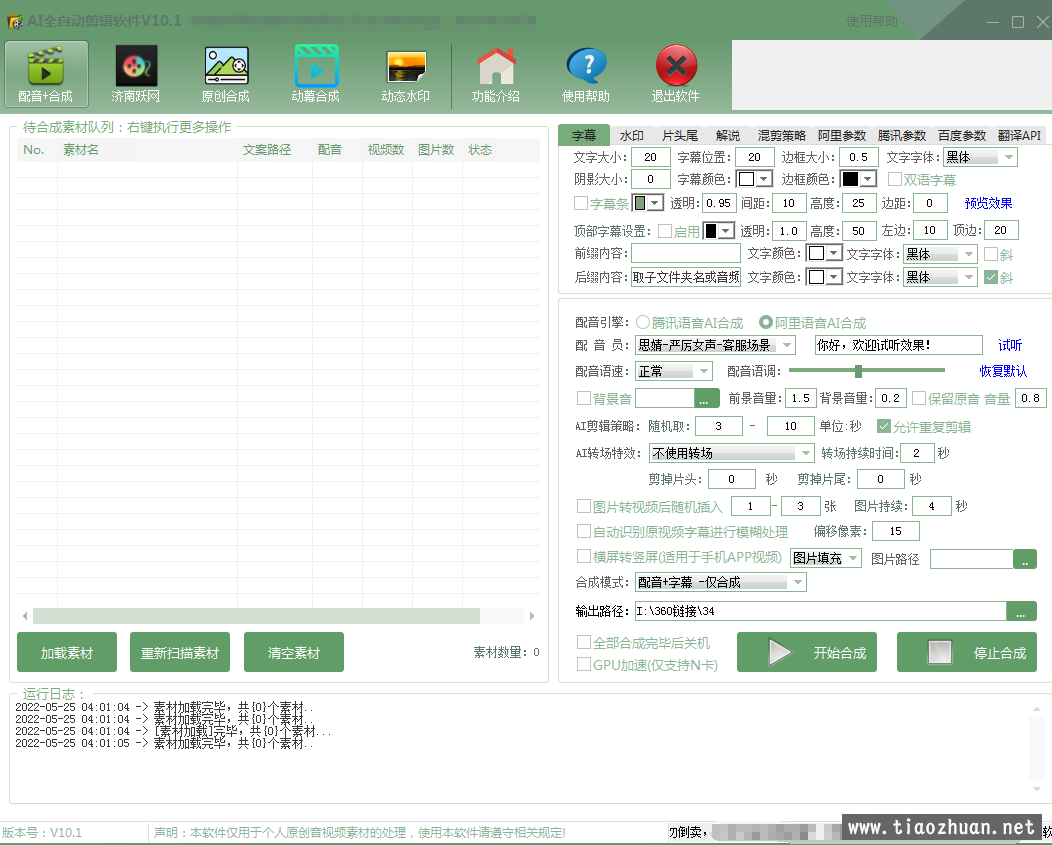Open 文字字体 dropdown on 前缀内容 row
This screenshot has height=845, width=1052.
click(x=940, y=254)
